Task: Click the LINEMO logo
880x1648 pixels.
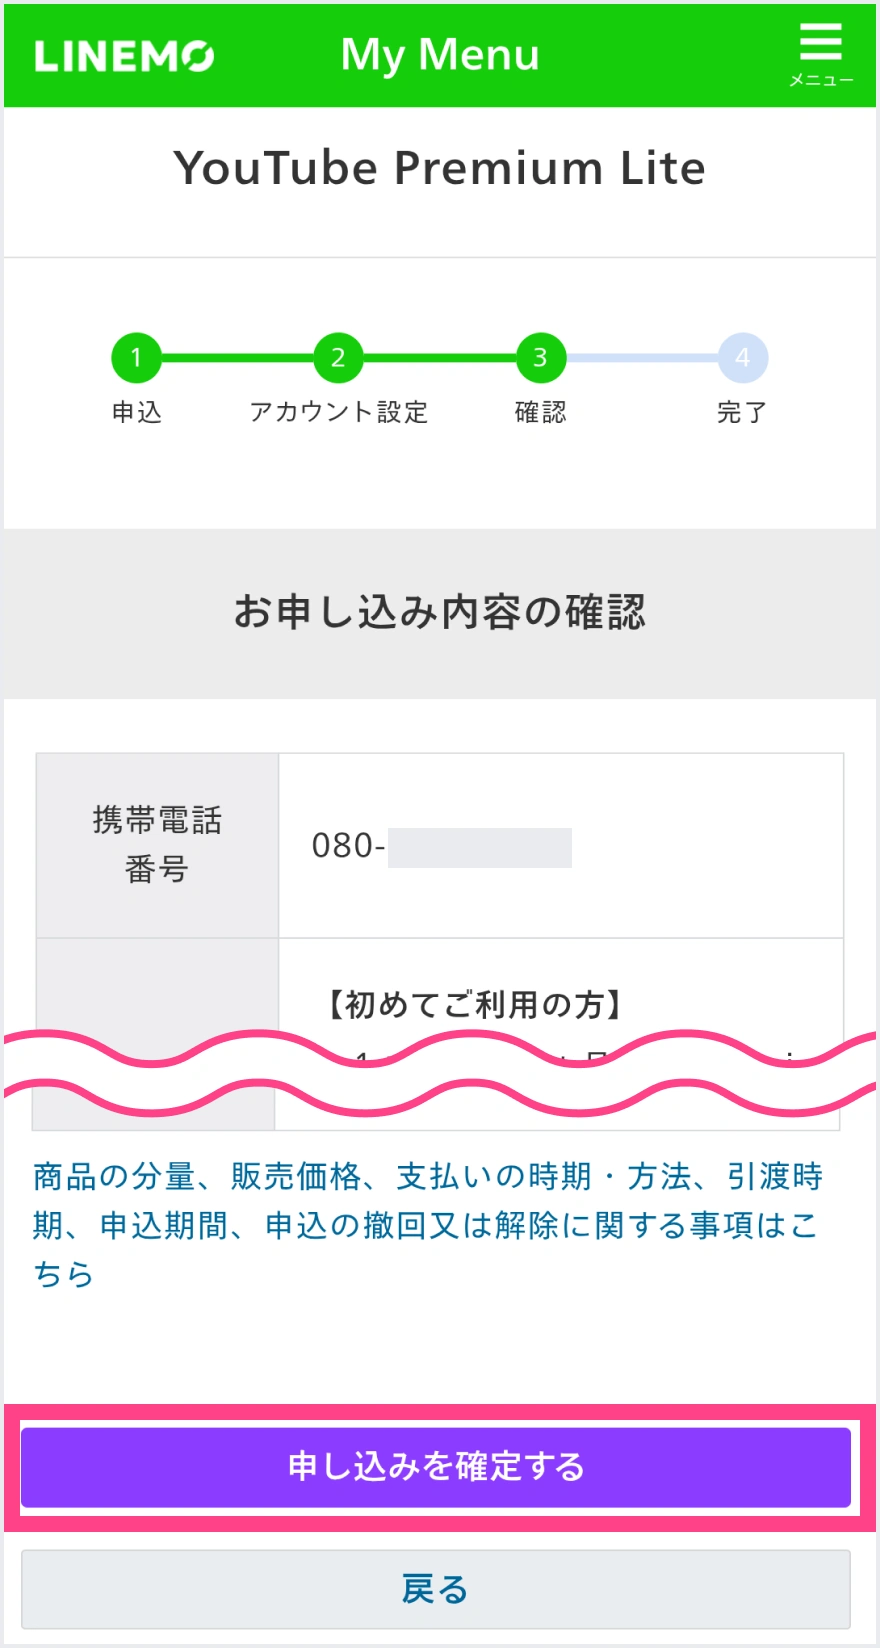Action: (x=124, y=56)
